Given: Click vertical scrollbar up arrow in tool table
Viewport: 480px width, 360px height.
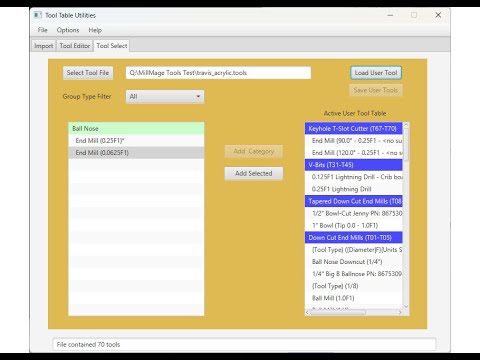Looking at the screenshot, I should coord(406,125).
